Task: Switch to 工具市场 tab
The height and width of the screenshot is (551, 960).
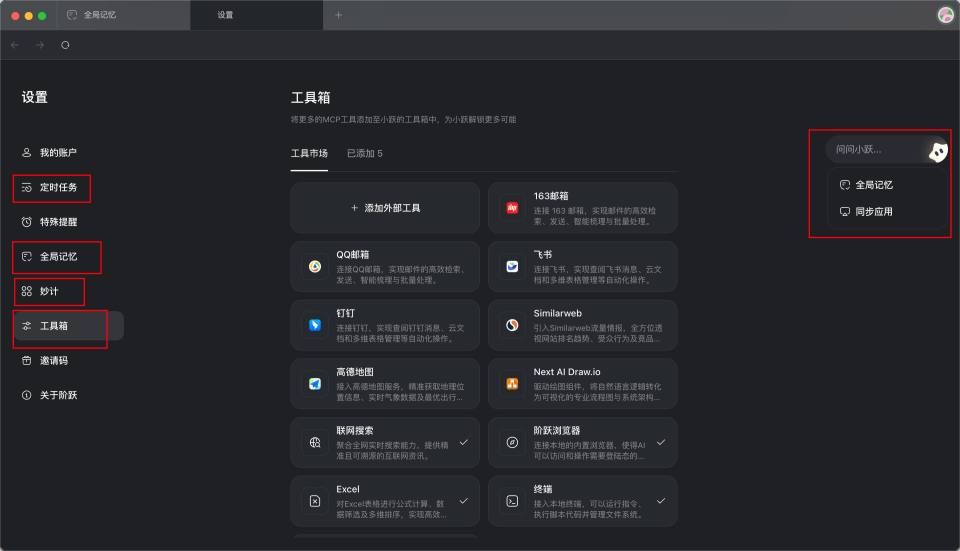Action: [x=309, y=154]
